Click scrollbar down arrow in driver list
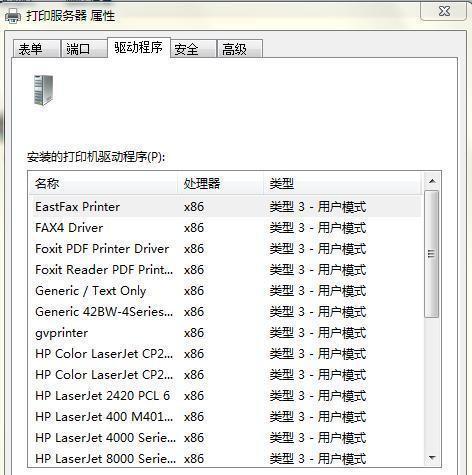 [x=432, y=458]
